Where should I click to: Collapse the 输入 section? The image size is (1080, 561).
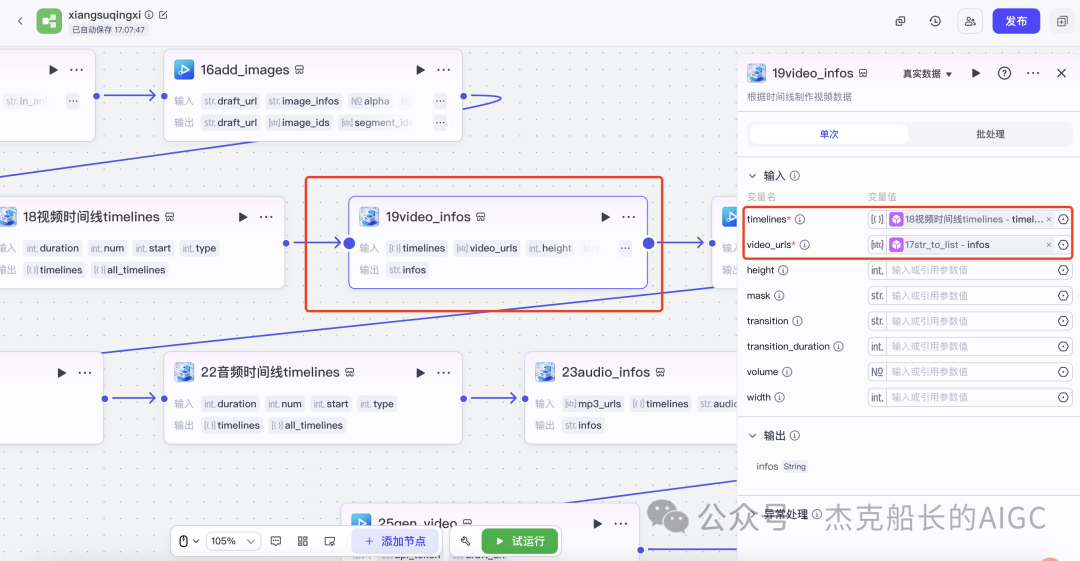[x=752, y=176]
